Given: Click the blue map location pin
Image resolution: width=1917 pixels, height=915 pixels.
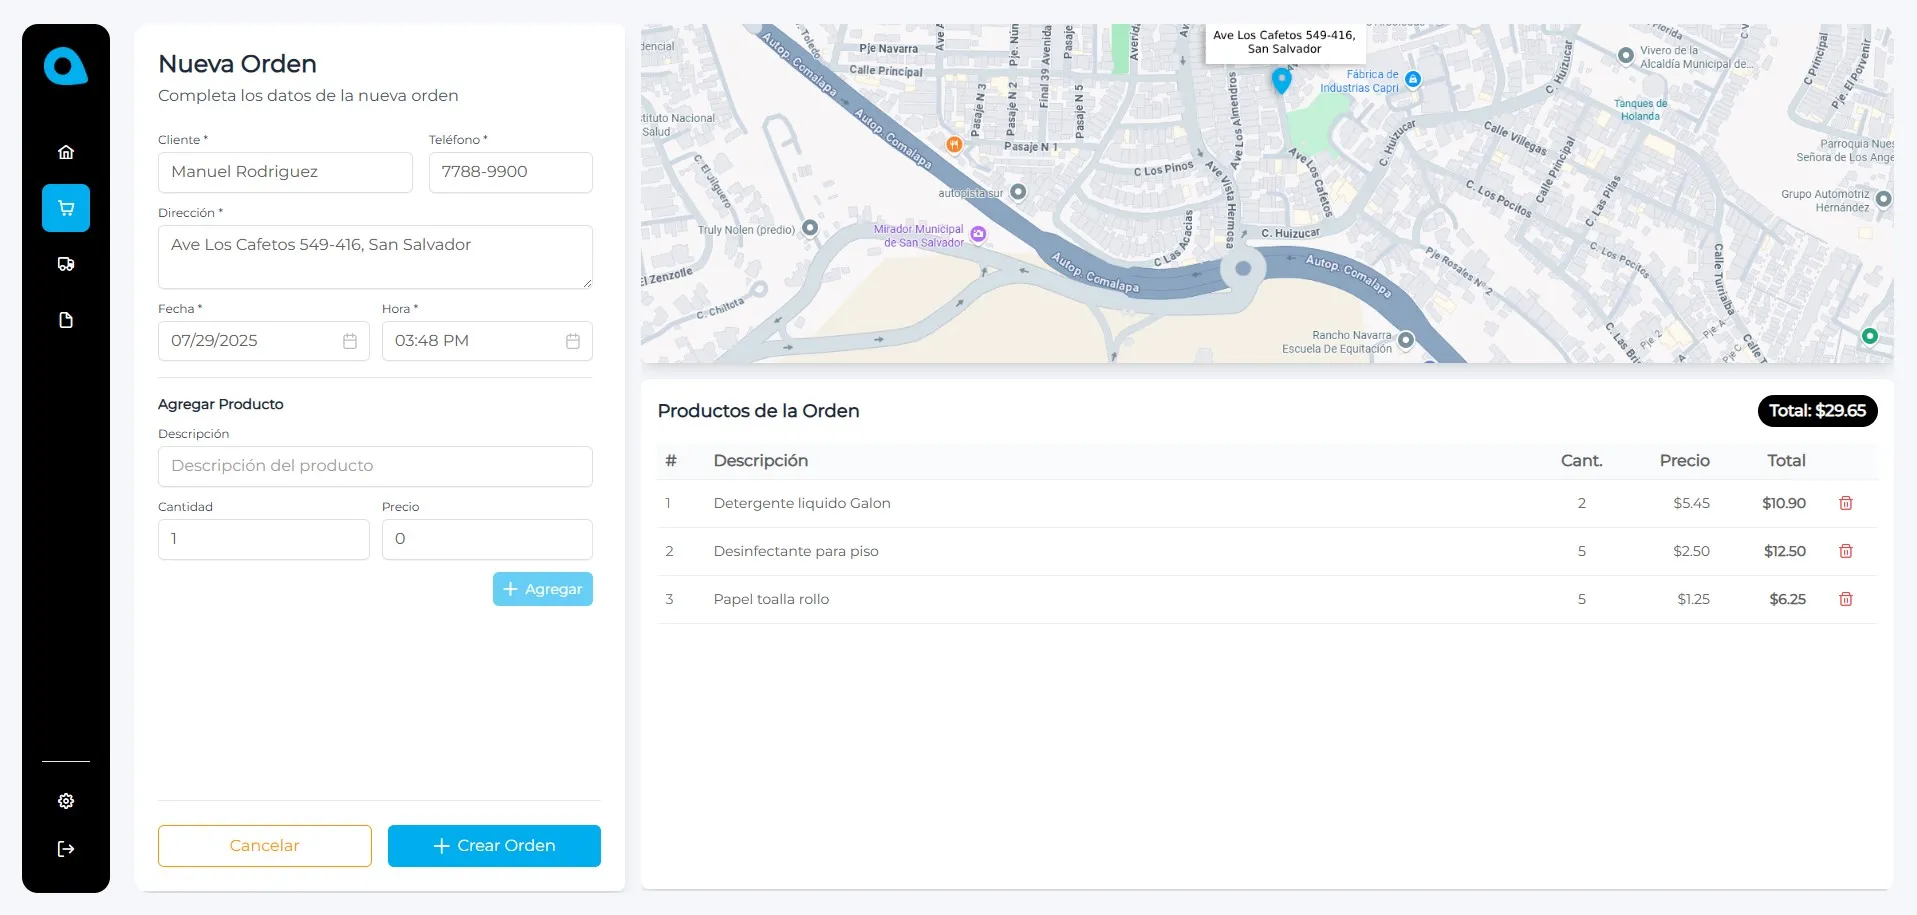Looking at the screenshot, I should click(x=1281, y=80).
